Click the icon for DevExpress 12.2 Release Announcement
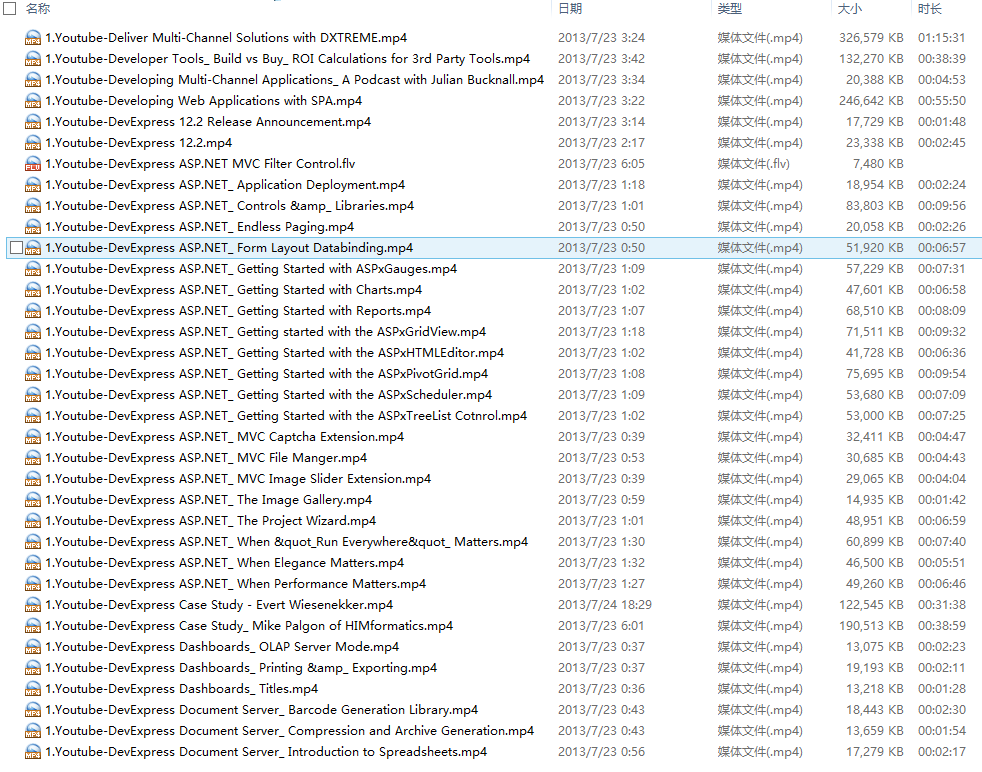 33,122
